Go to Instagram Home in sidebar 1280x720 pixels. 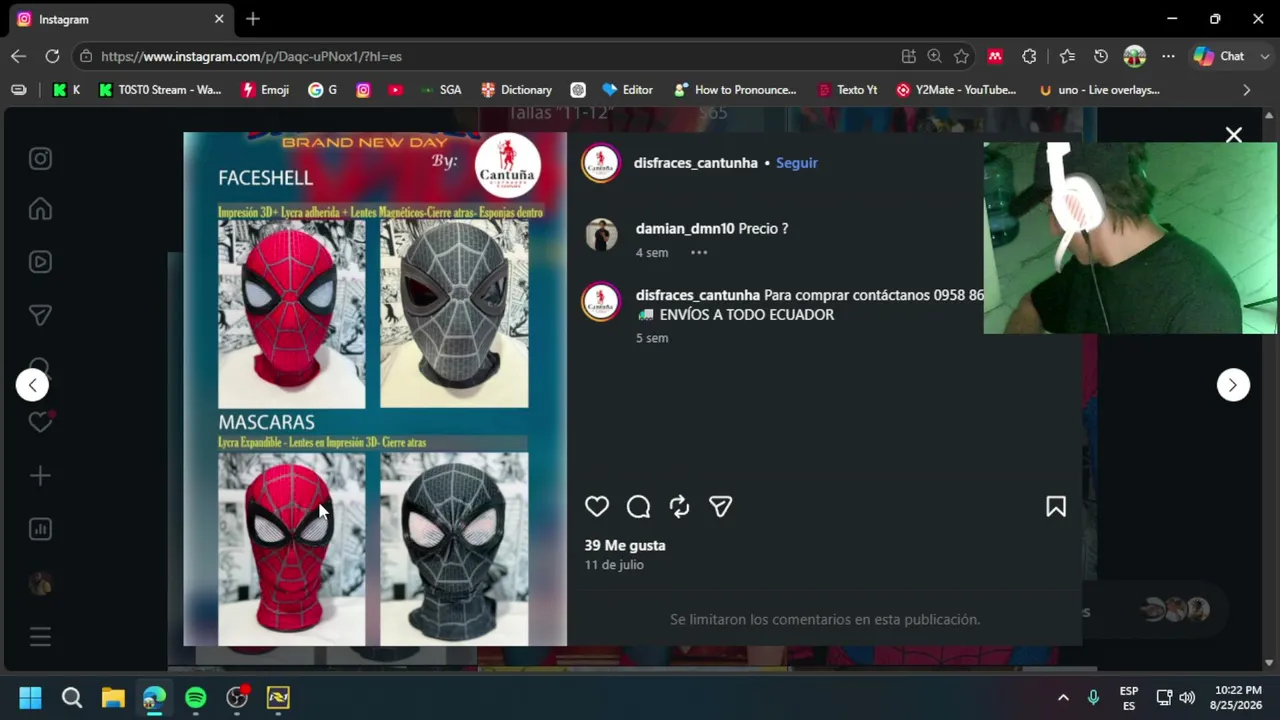pos(40,209)
